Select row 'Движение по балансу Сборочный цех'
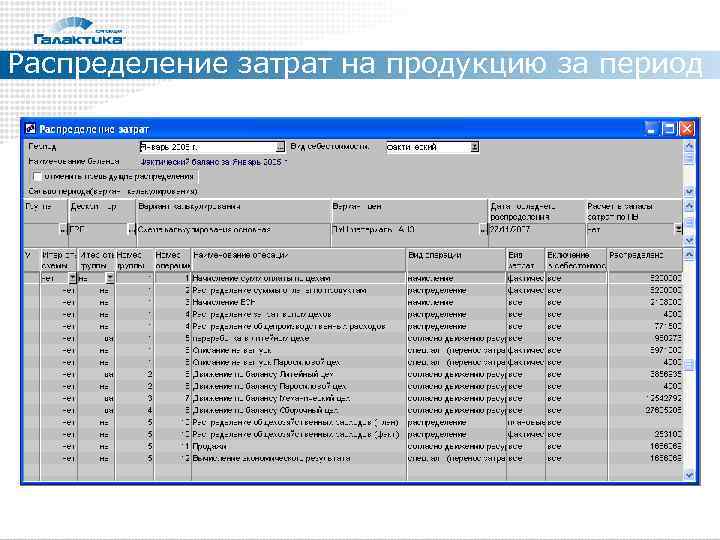The height and width of the screenshot is (540, 720). click(x=353, y=410)
